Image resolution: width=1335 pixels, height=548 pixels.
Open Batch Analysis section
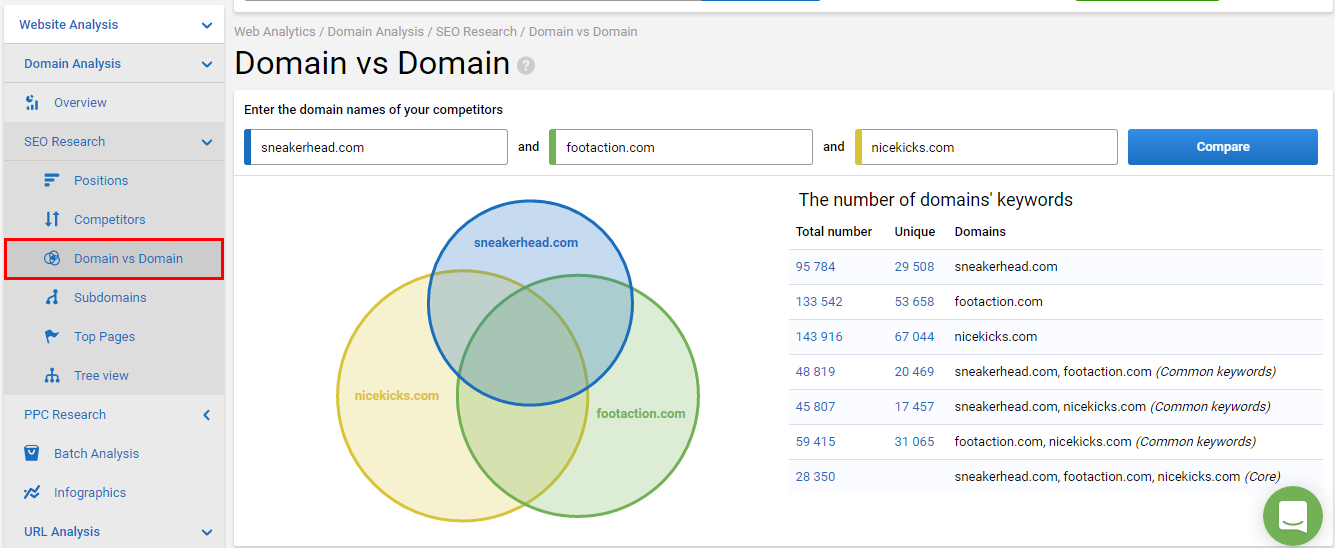pyautogui.click(x=96, y=453)
